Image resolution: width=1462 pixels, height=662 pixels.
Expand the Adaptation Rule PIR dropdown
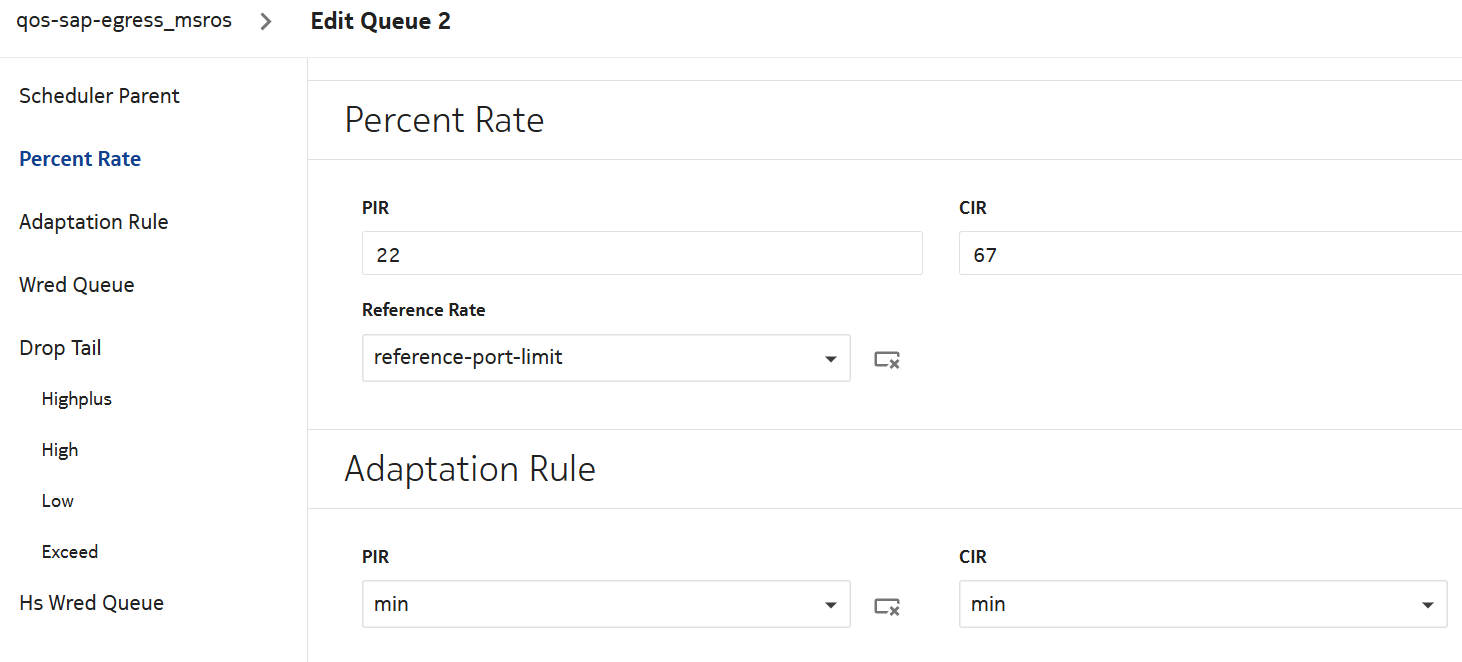(x=830, y=605)
